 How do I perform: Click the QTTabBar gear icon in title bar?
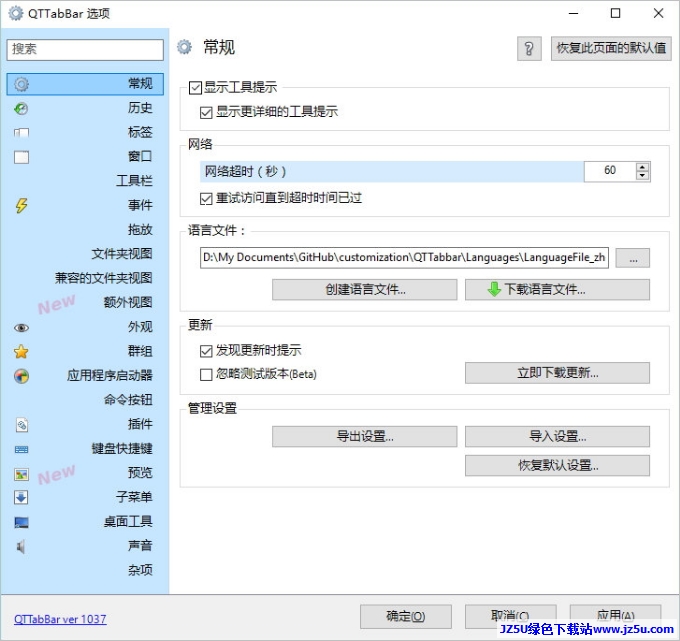[16, 13]
